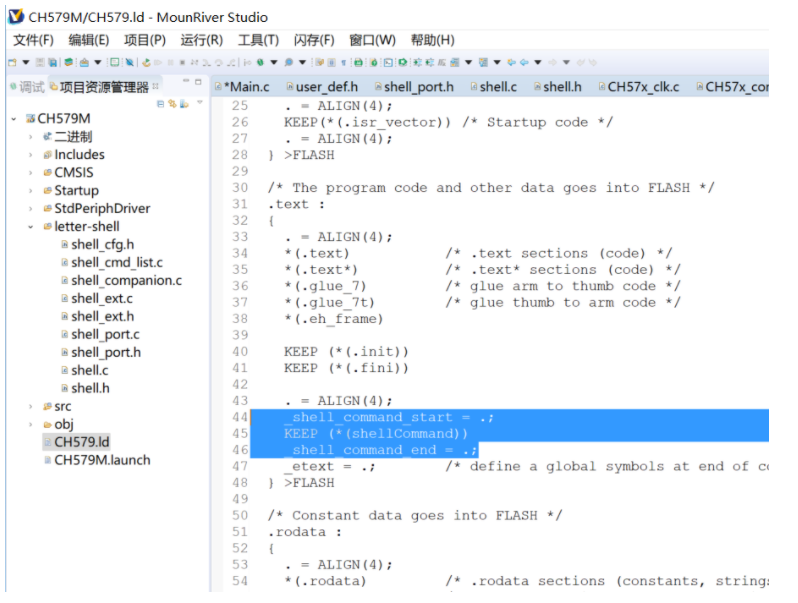Viewport: 798px width, 603px height.
Task: Select CH579M.launch file in tree
Action: [x=102, y=460]
